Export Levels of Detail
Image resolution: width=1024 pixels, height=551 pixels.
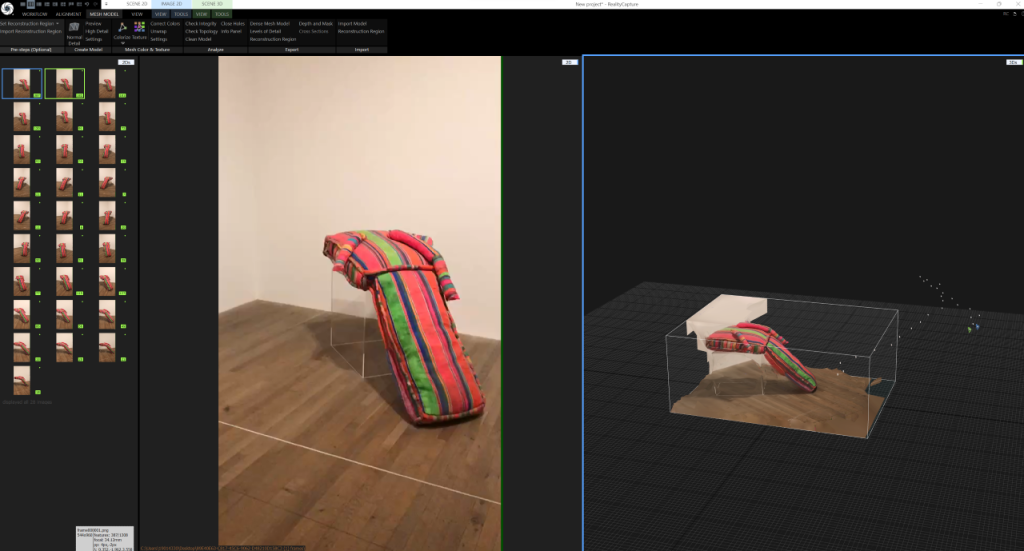coord(265,31)
